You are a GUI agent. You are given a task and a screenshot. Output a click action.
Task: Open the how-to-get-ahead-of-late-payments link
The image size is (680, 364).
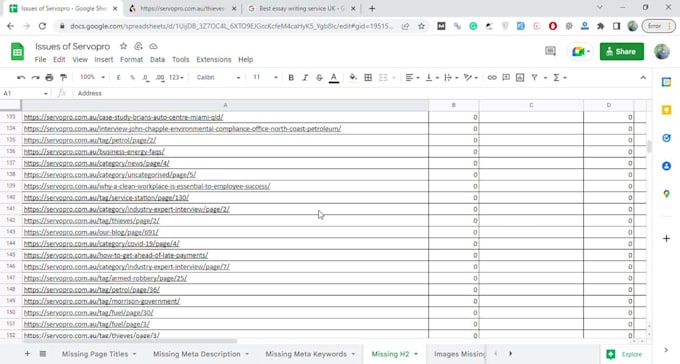pyautogui.click(x=116, y=255)
